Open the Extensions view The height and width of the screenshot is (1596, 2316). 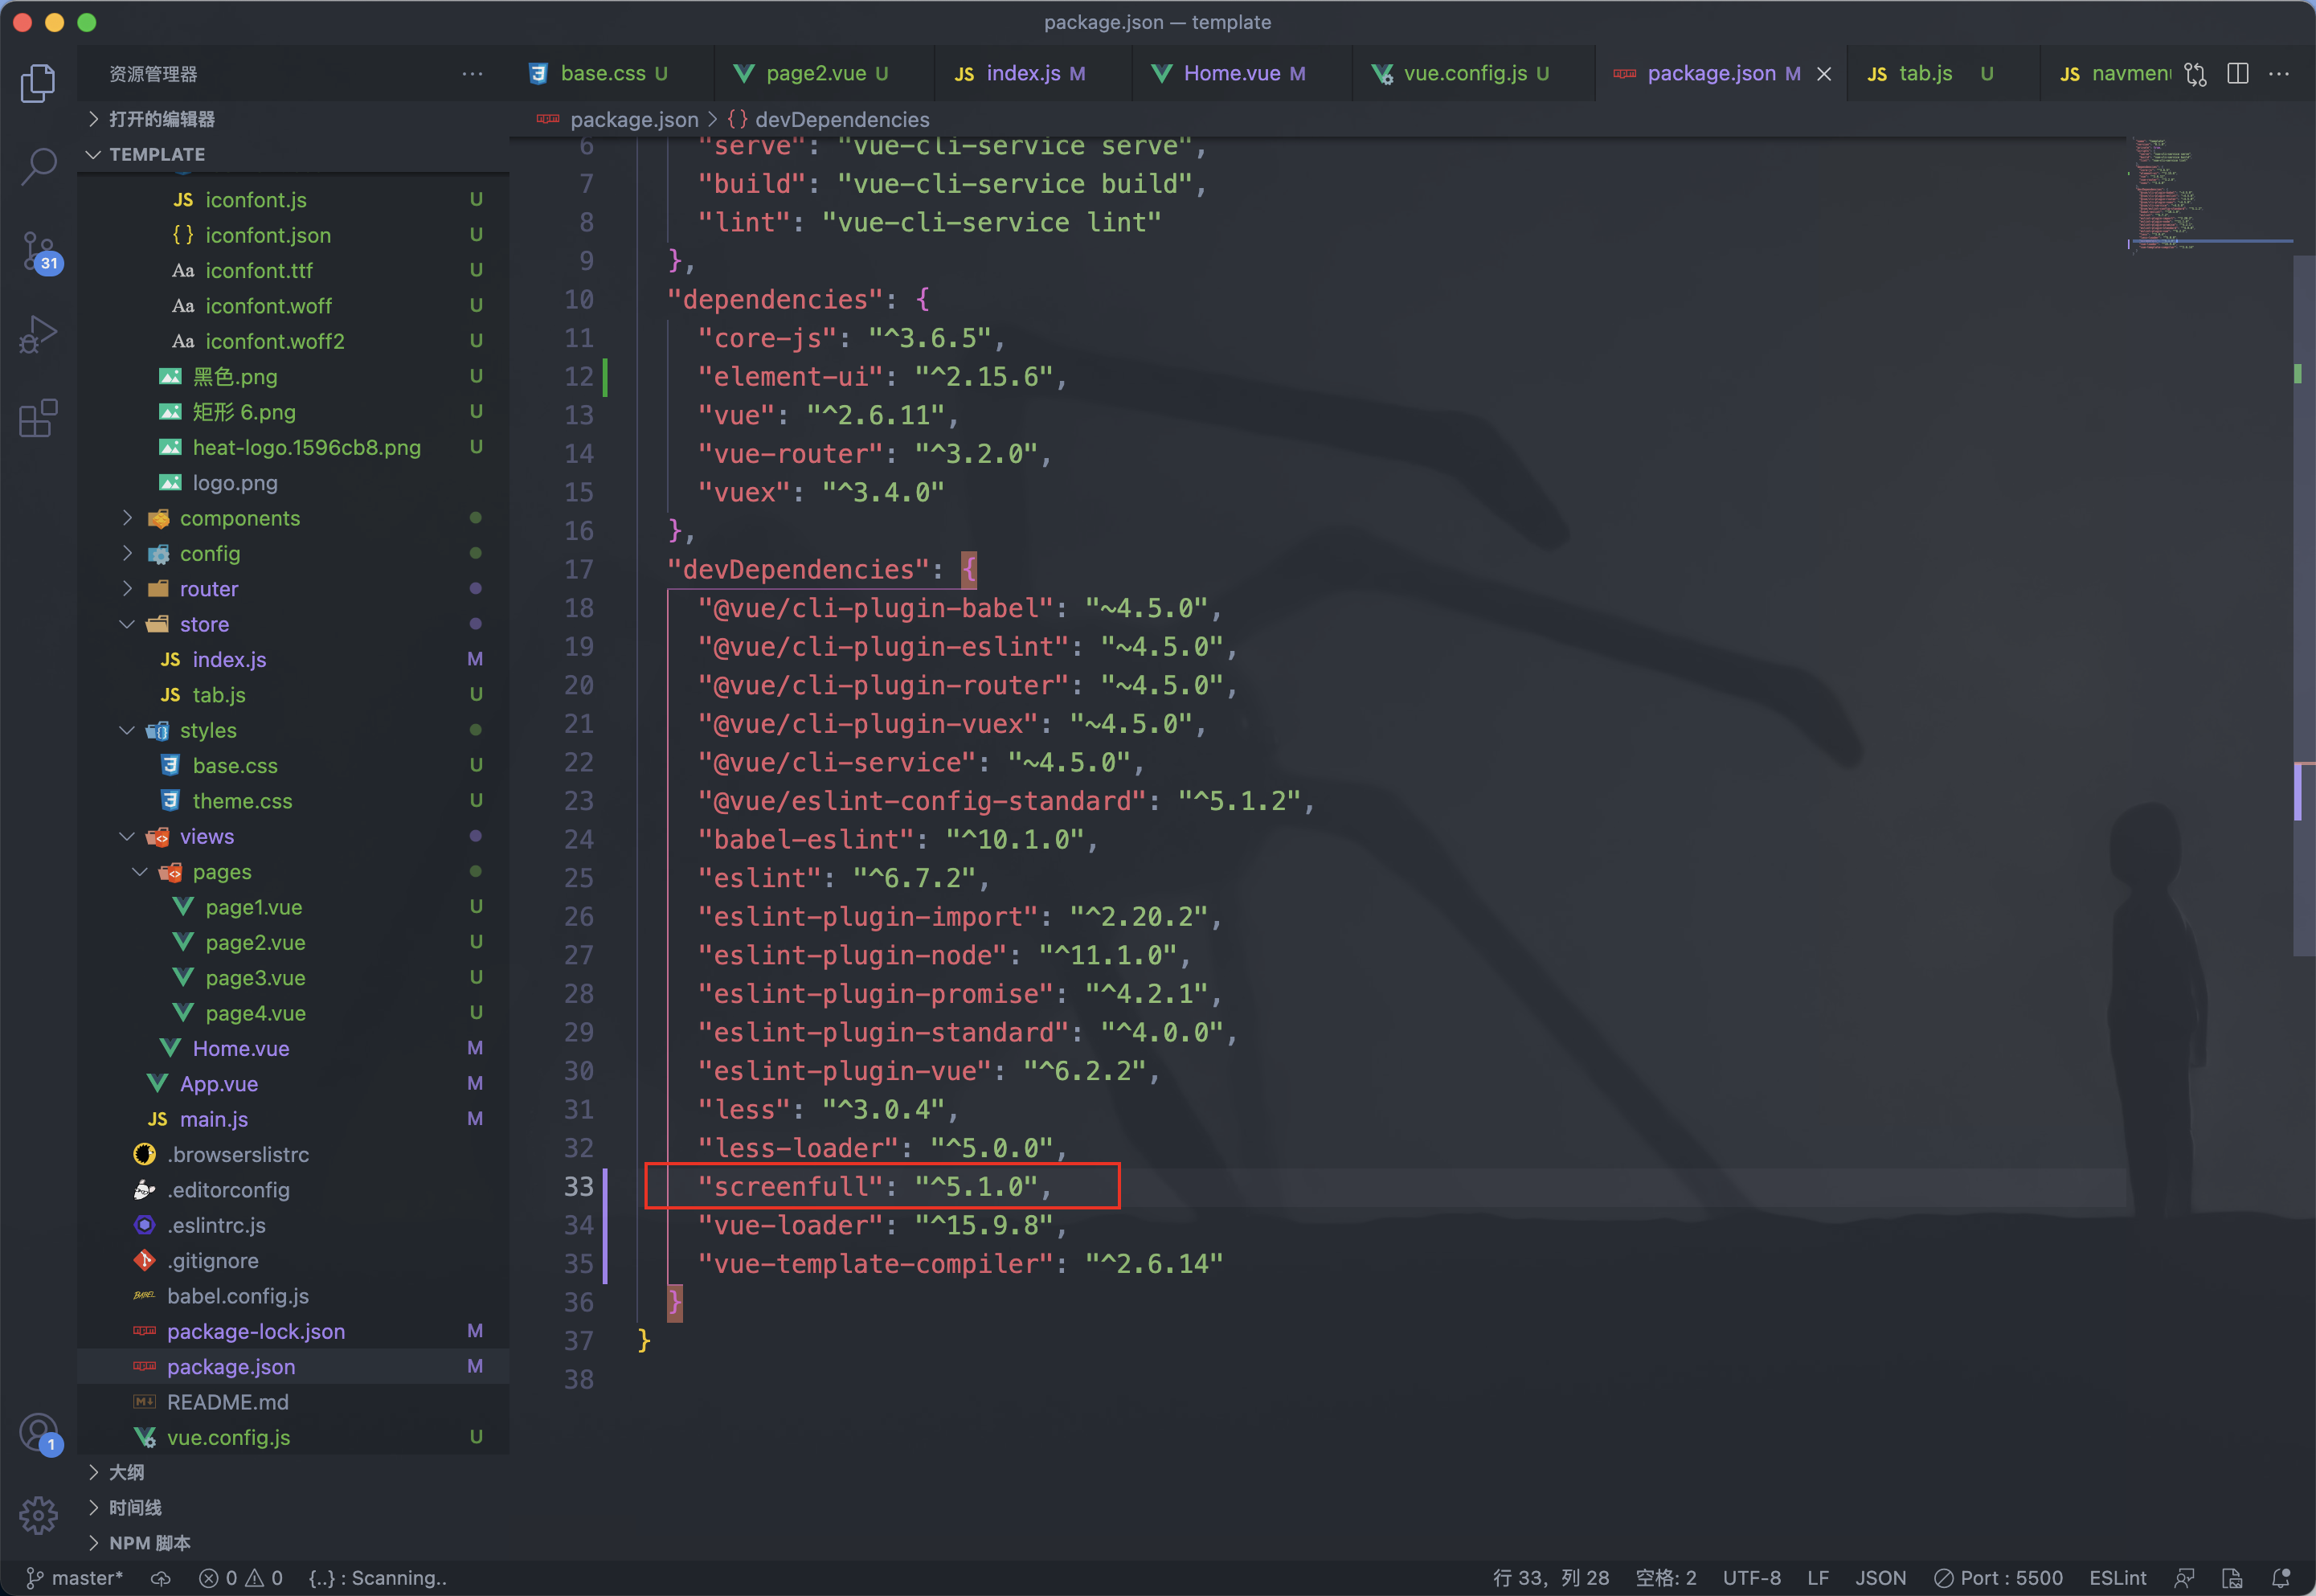click(x=38, y=418)
